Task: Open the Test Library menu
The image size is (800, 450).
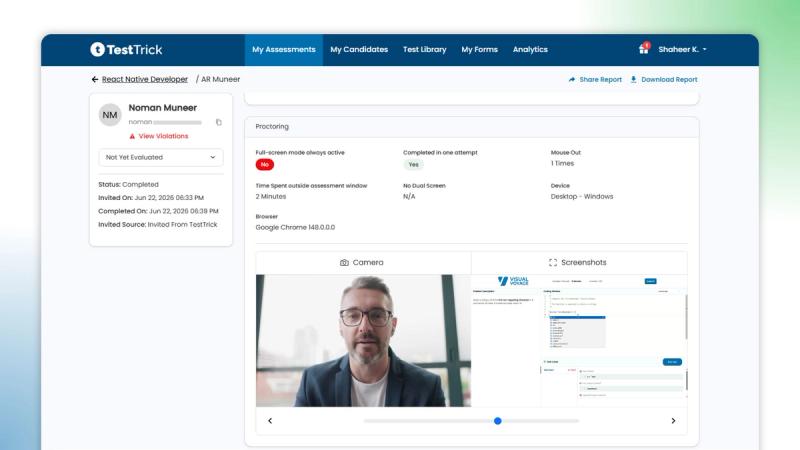Action: 424,49
